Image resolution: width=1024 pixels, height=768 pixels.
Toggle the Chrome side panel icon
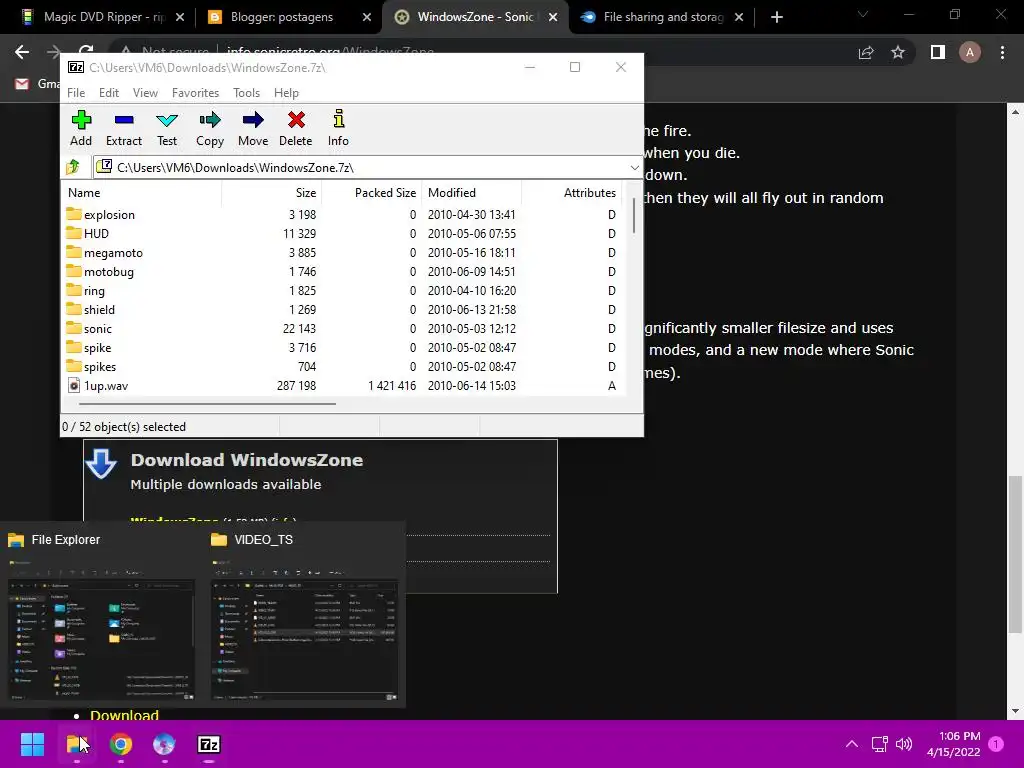pos(938,52)
